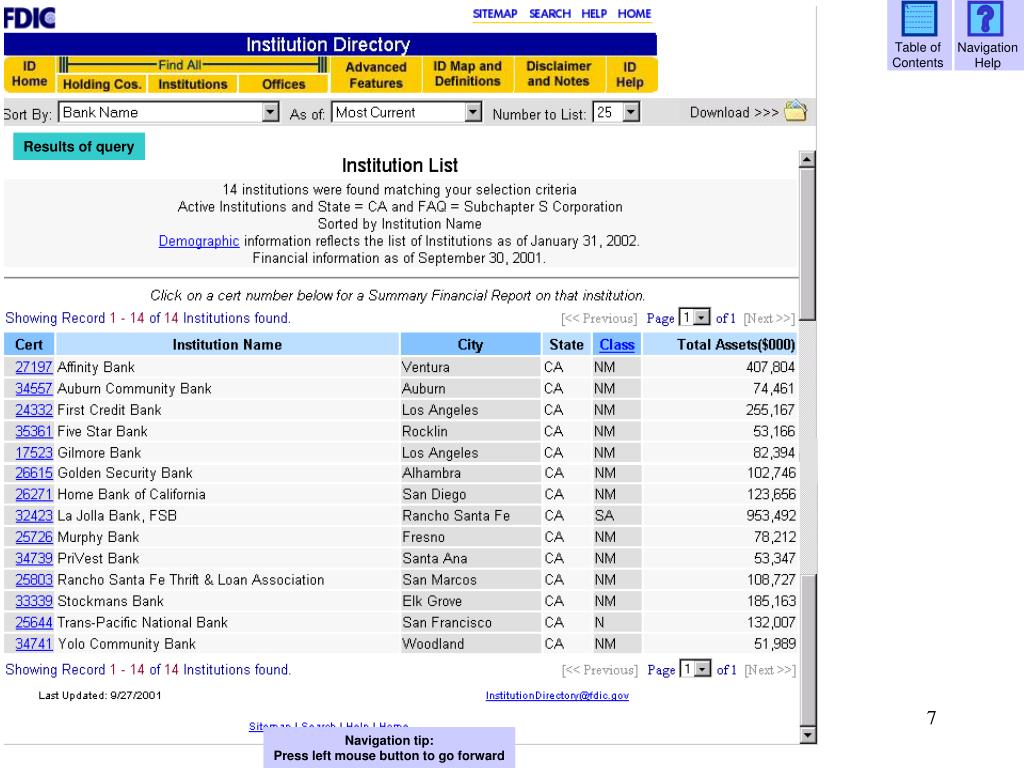Open the Number to List dropdown
This screenshot has width=1024, height=768.
(x=630, y=112)
